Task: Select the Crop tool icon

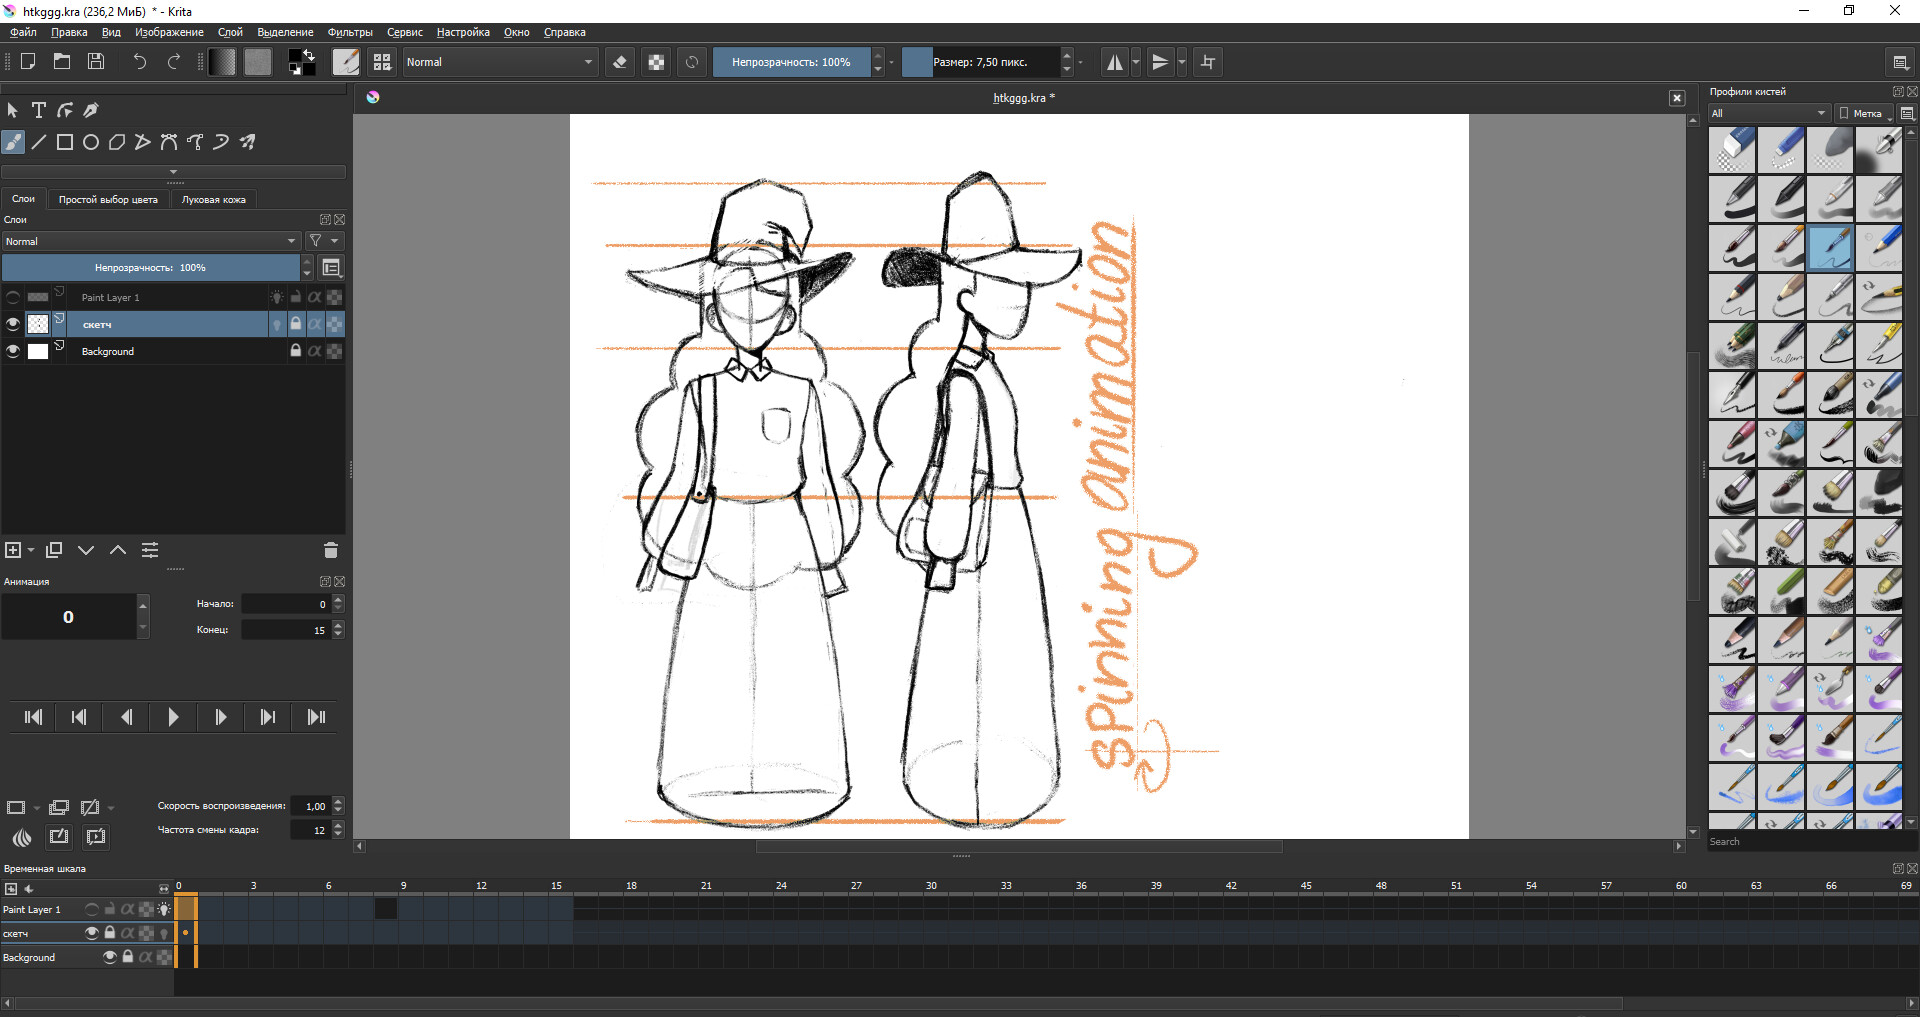Action: [x=1207, y=62]
